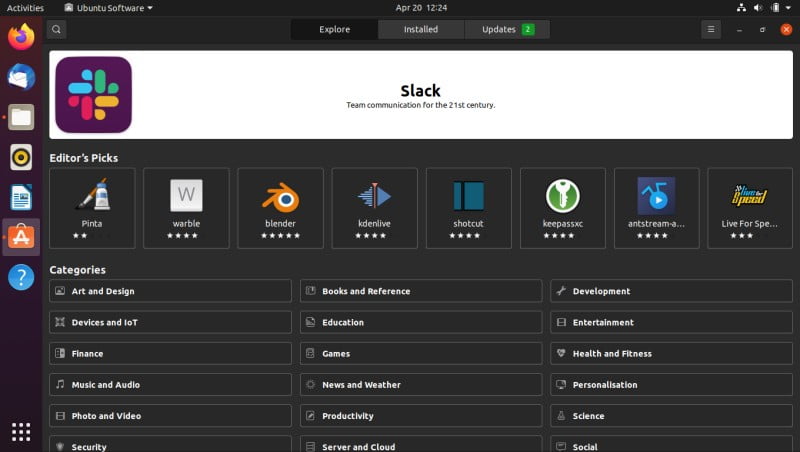The width and height of the screenshot is (800, 452).
Task: Open the search button in header bar
Action: (x=56, y=30)
